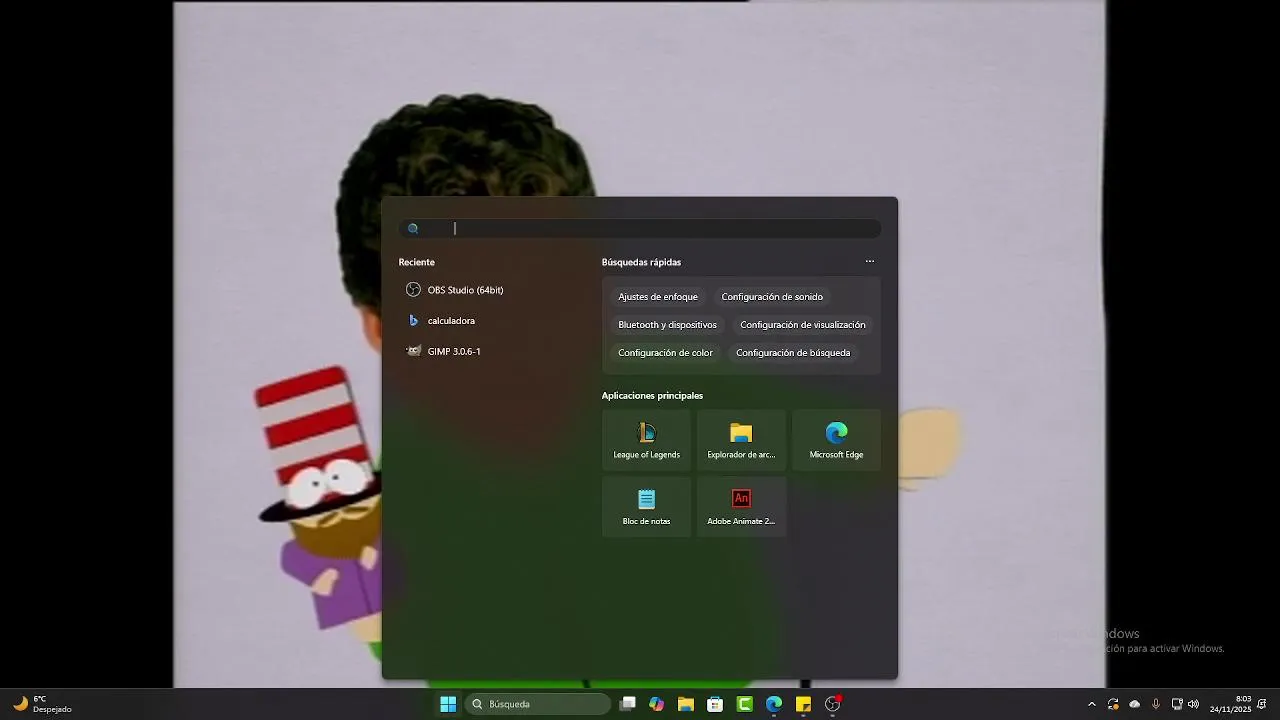Open recent item GIMP 3.0.6-1
Viewport: 1280px width, 720px height.
click(444, 352)
